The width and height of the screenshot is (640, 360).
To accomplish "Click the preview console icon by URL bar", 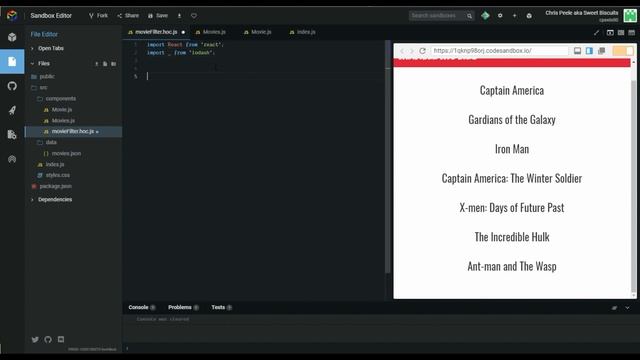I will [x=577, y=51].
